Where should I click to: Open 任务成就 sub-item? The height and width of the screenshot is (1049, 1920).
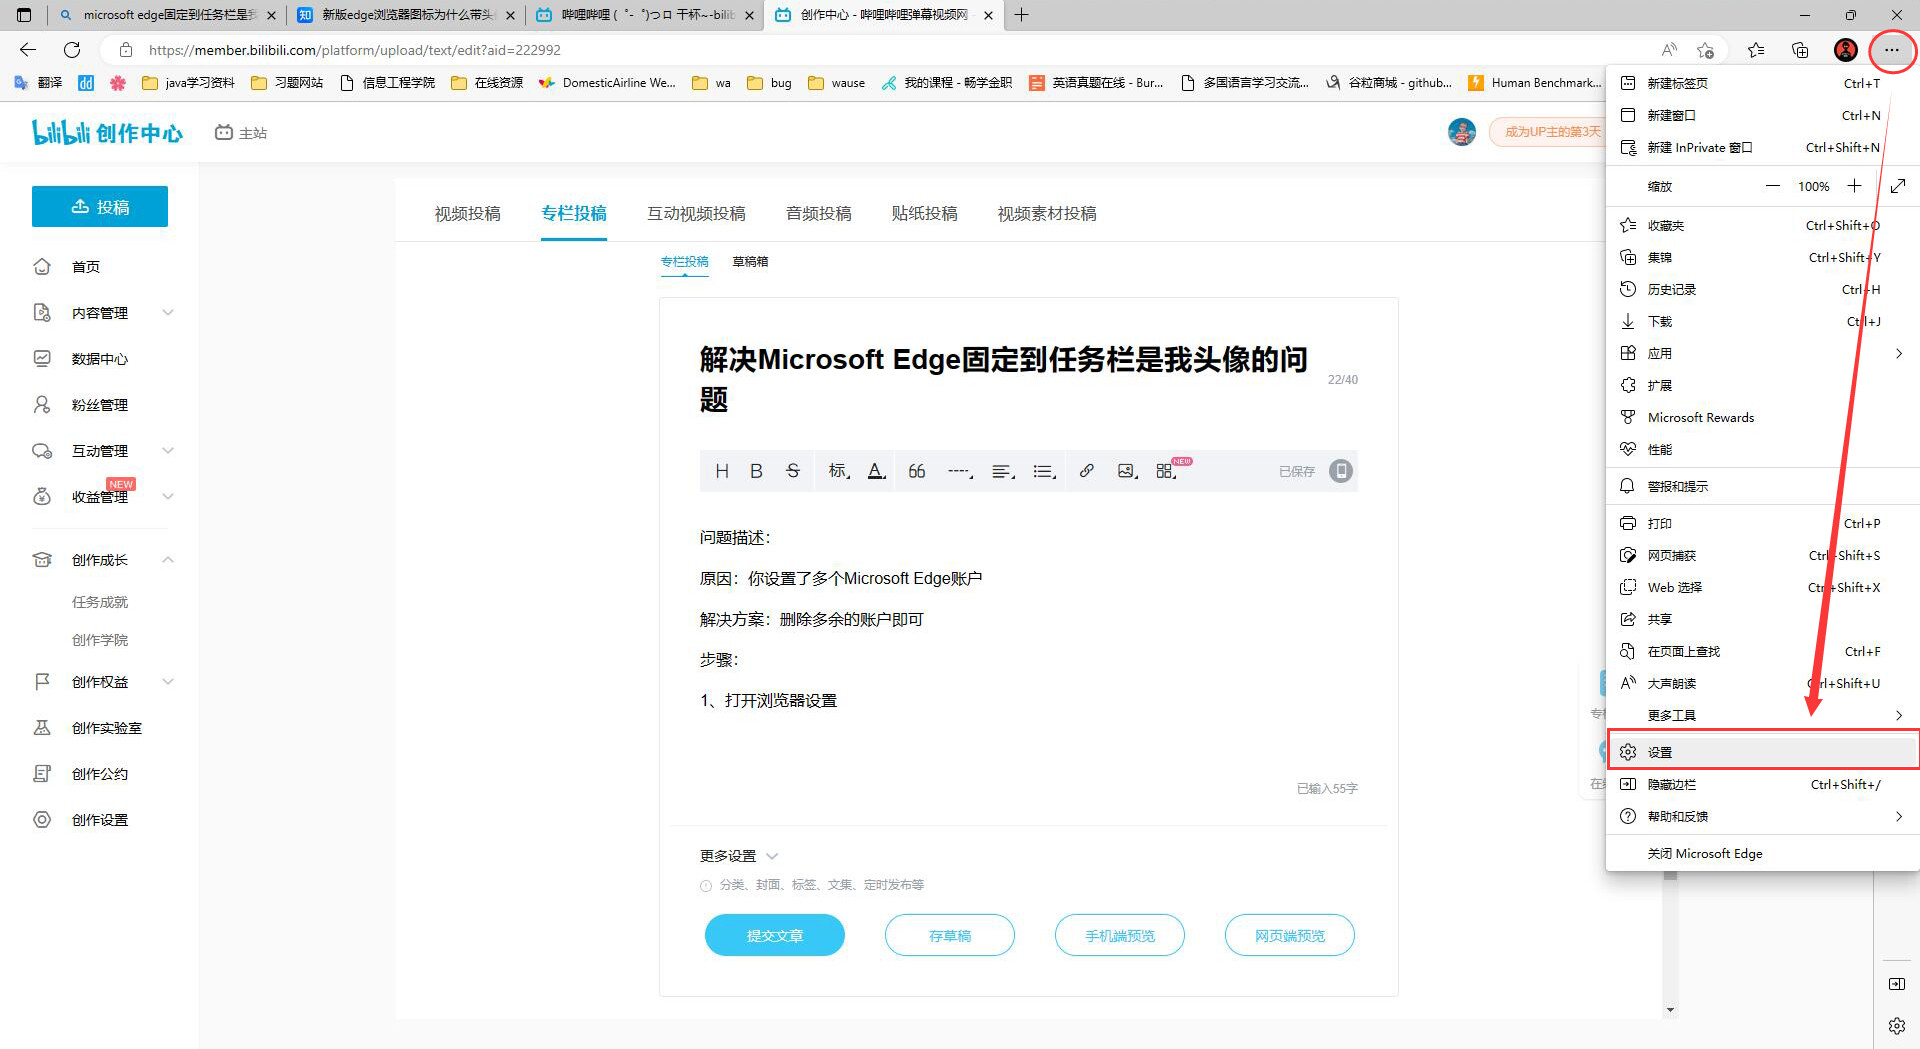(x=100, y=602)
